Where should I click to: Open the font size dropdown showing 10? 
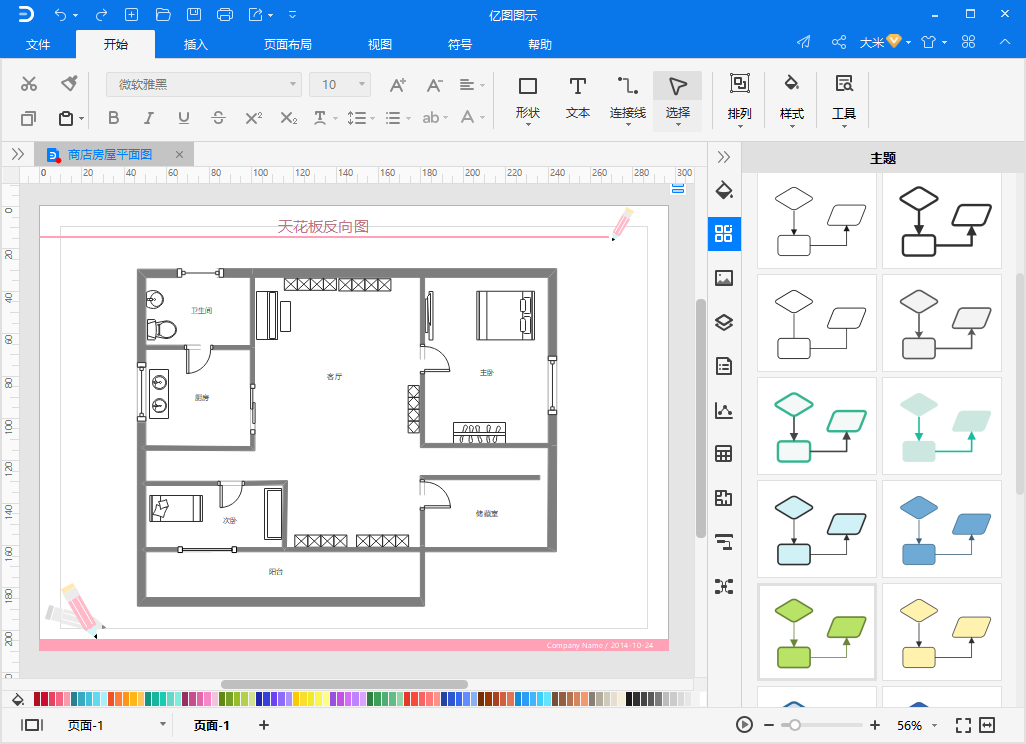(x=340, y=84)
